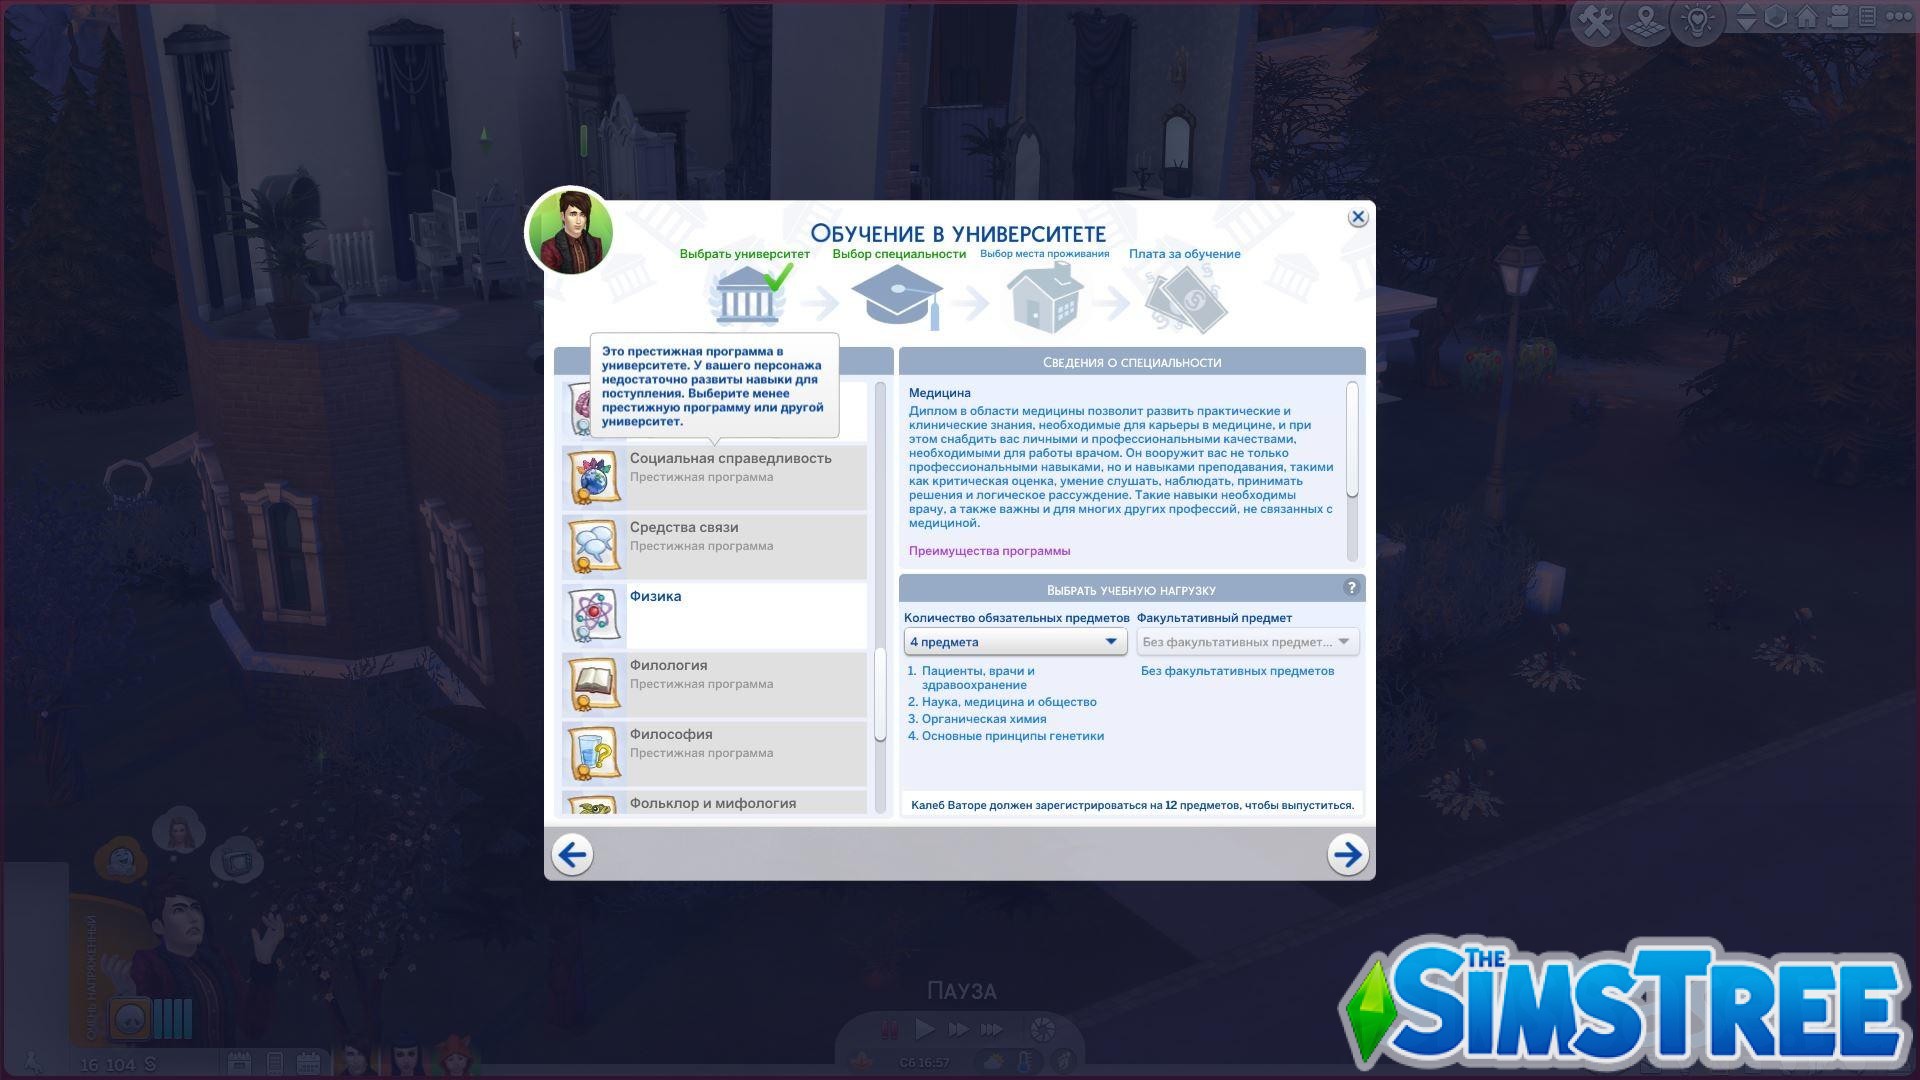
Task: Click the help question mark for course load
Action: [1351, 588]
